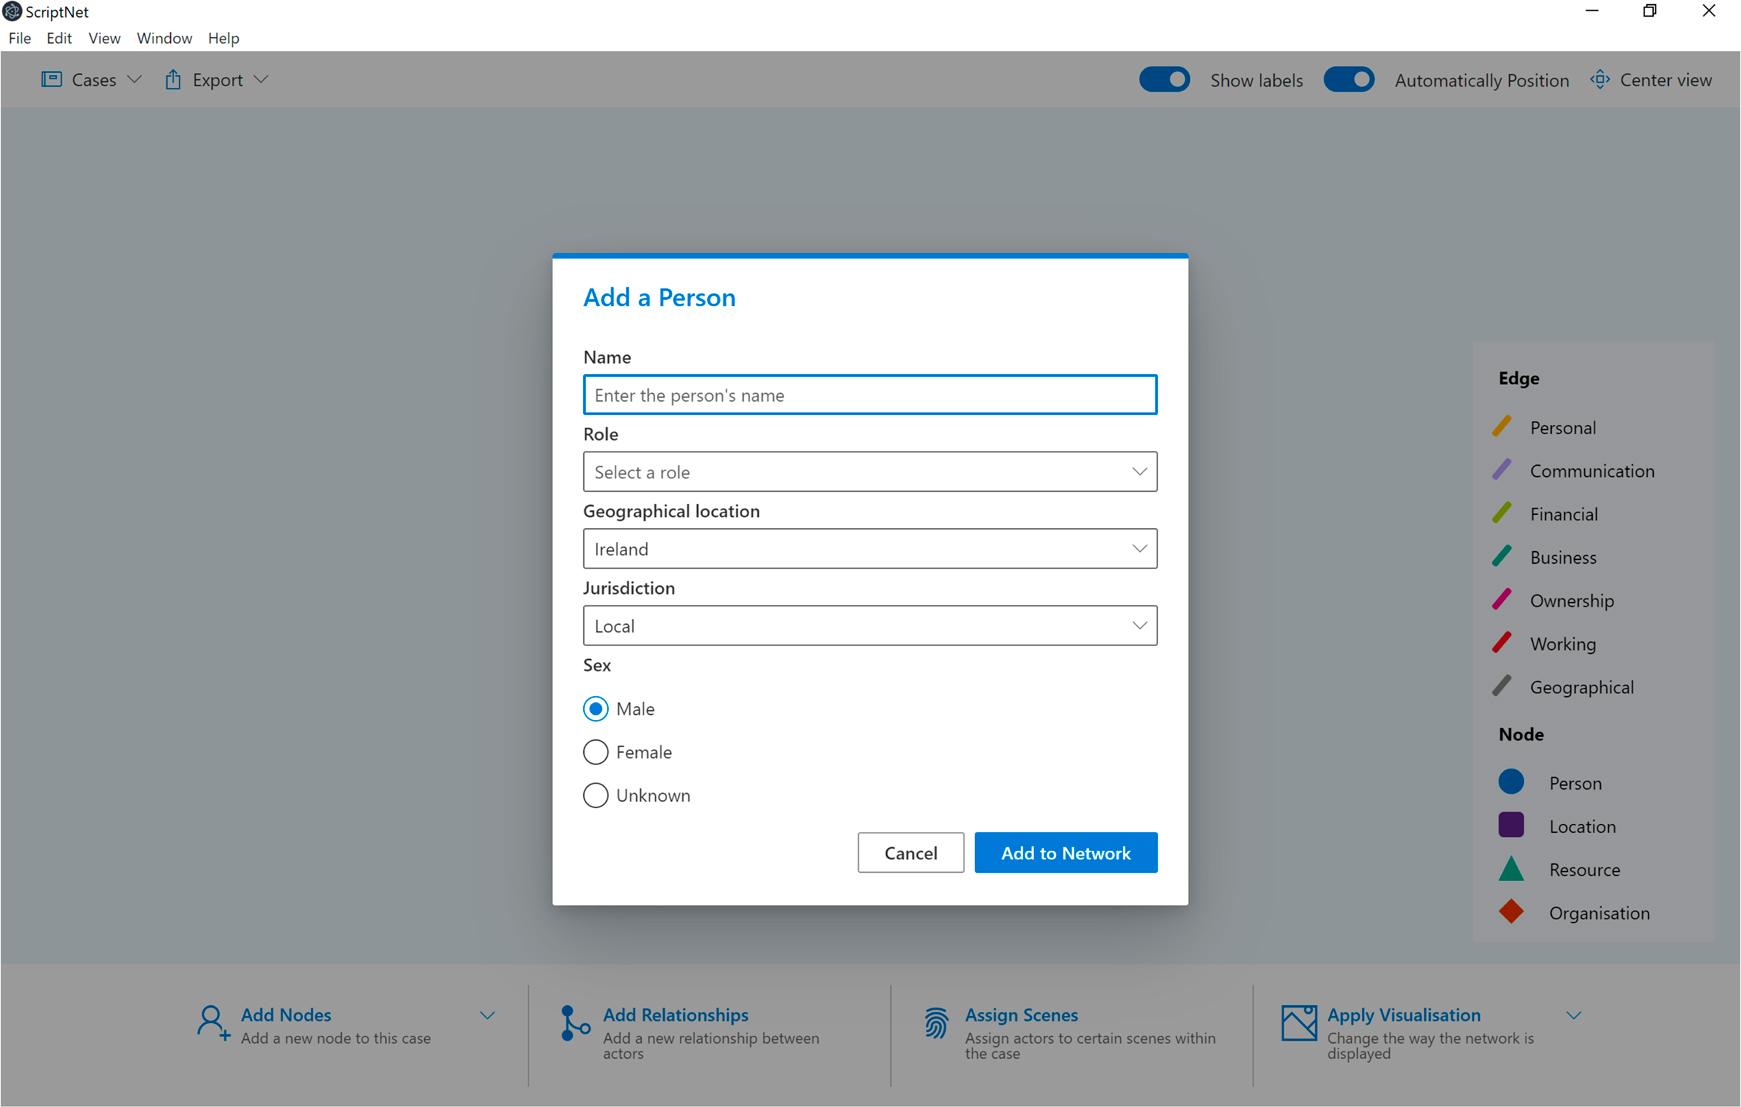Select the Female radio button
This screenshot has height=1107, width=1741.
[x=595, y=752]
